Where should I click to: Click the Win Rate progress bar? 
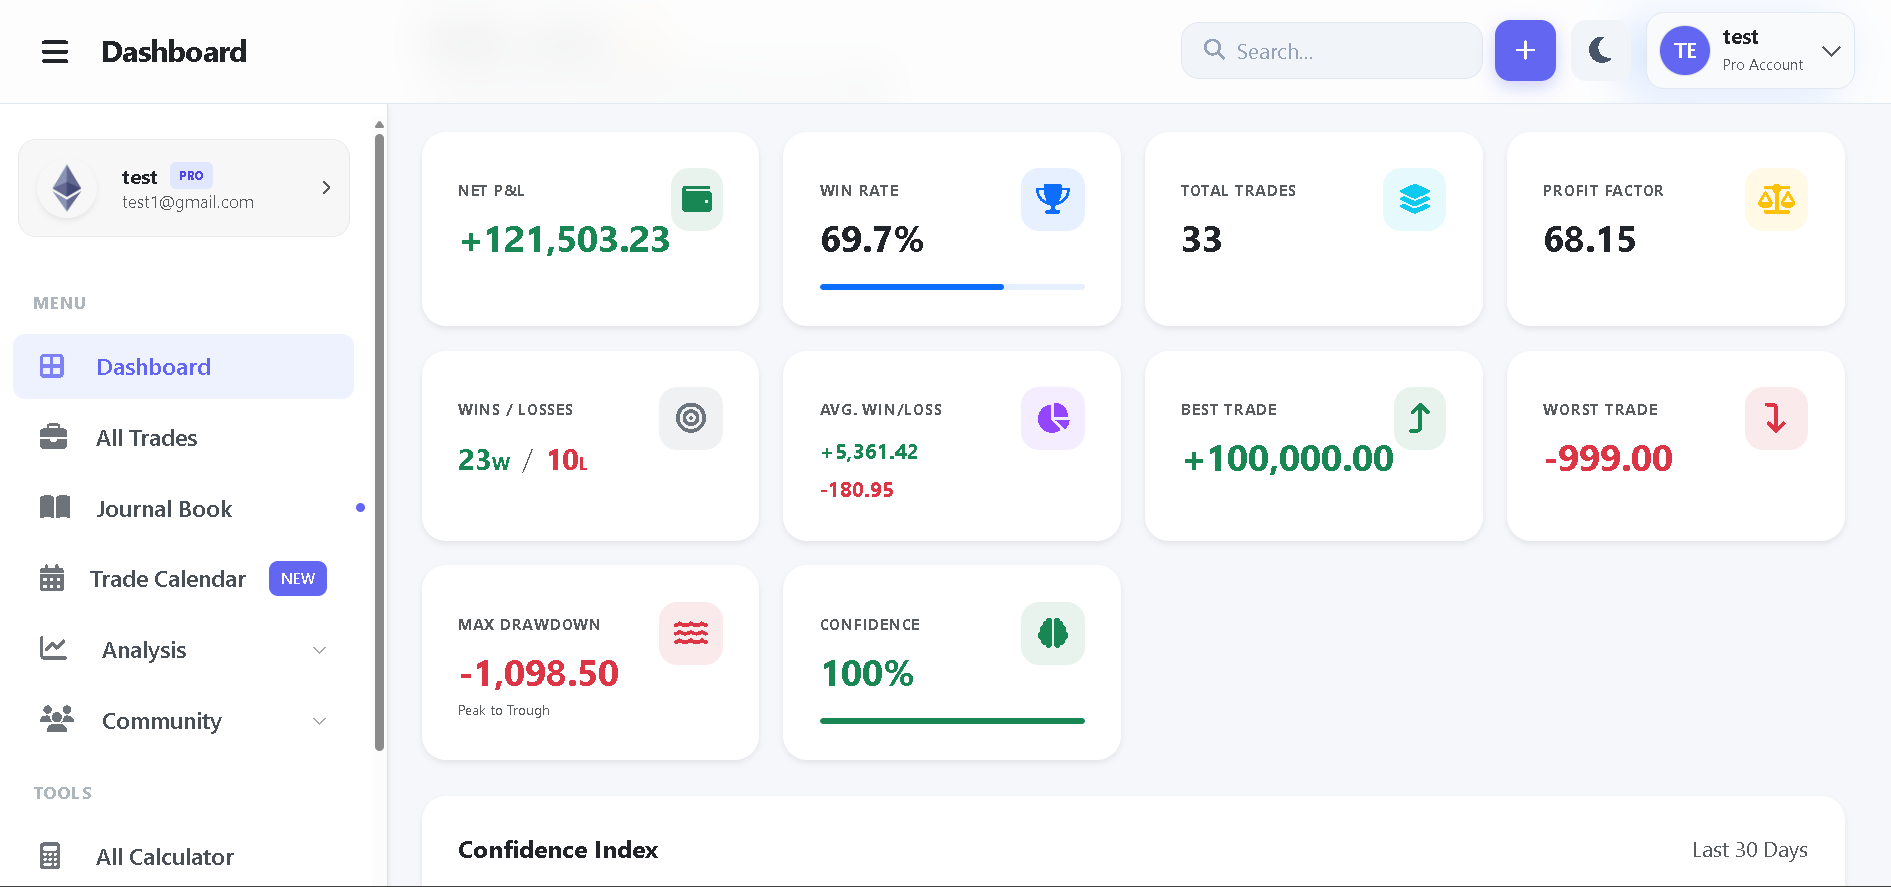pos(952,287)
